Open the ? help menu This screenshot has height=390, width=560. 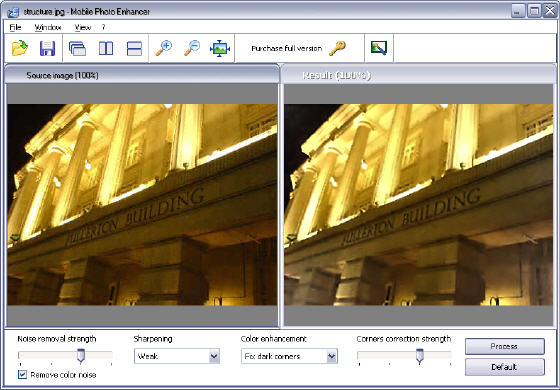pos(104,27)
